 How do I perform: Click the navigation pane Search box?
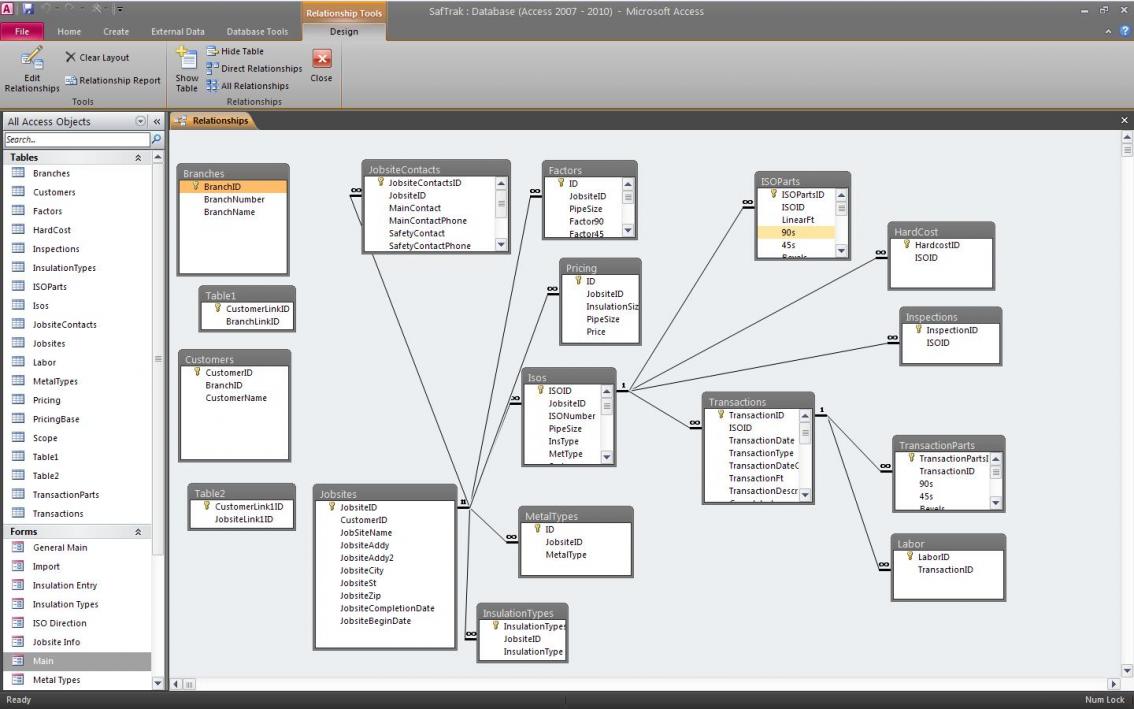tap(76, 140)
